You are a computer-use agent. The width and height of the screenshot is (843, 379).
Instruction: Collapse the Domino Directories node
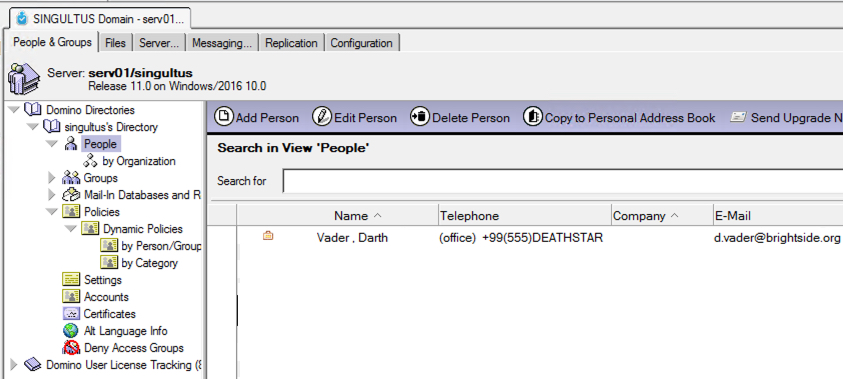pos(14,110)
